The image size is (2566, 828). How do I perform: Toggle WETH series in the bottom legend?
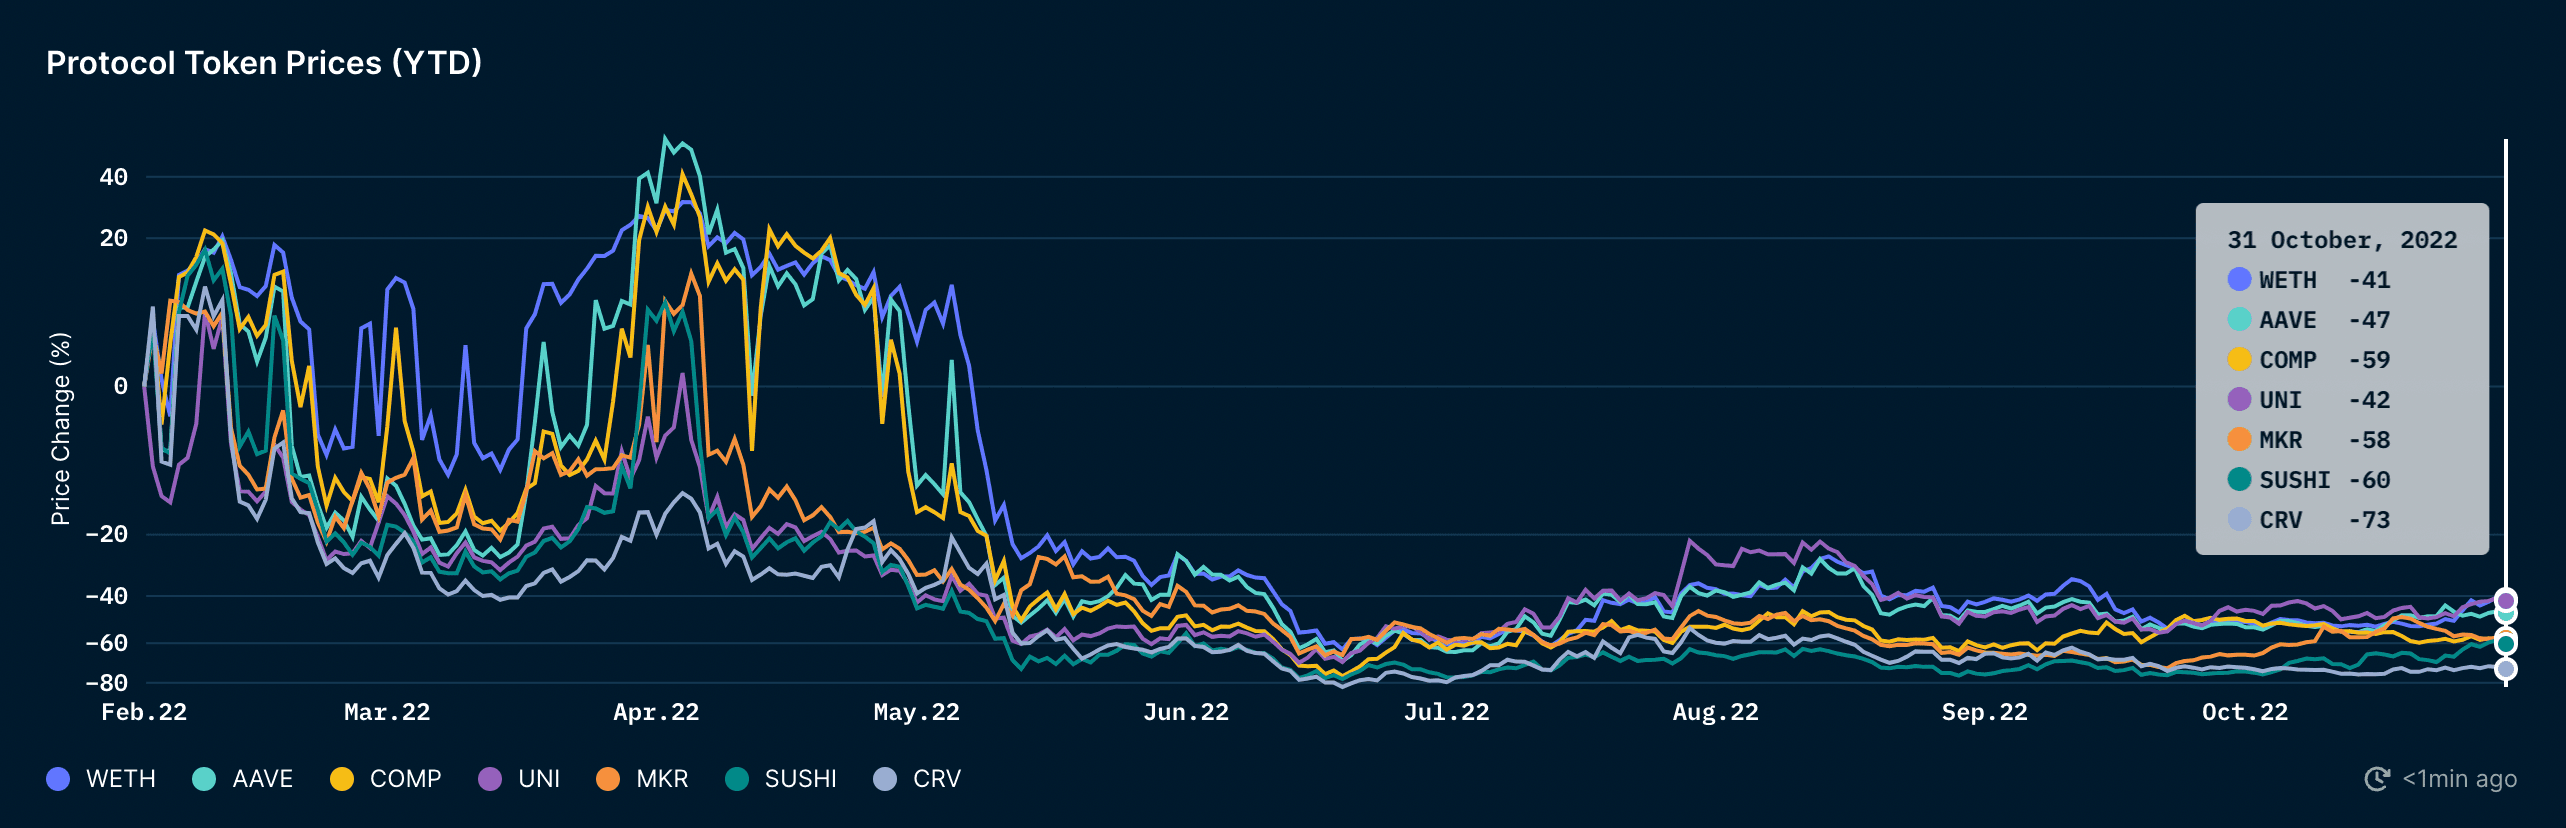click(x=101, y=779)
